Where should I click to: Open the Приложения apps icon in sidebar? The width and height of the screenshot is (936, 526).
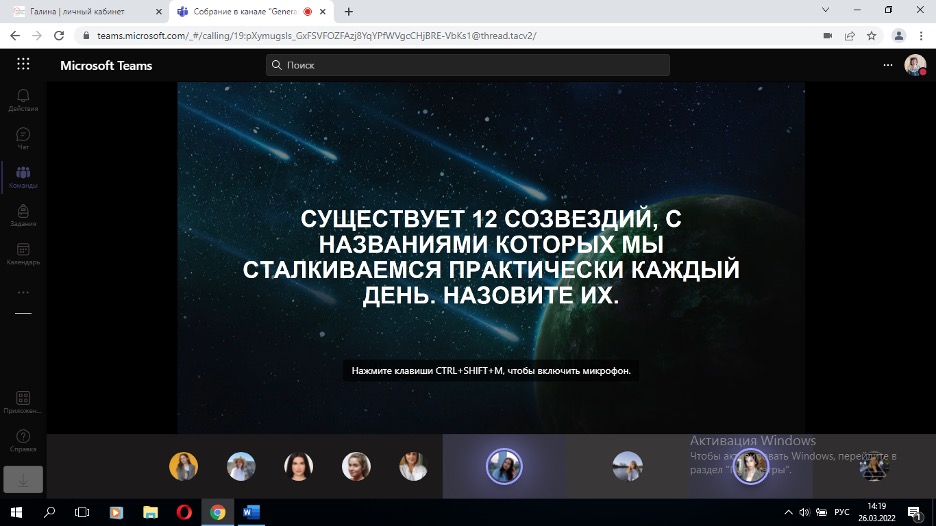pyautogui.click(x=23, y=401)
